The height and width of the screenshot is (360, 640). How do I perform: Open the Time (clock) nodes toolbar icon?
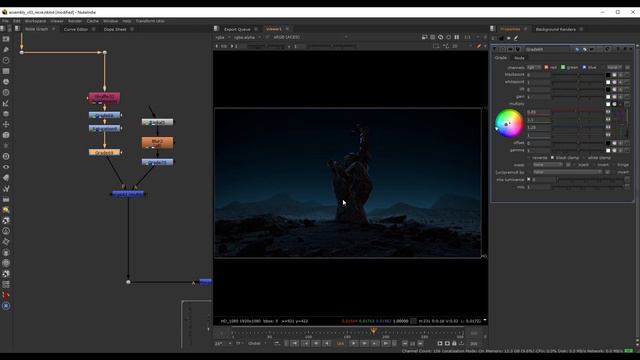[6, 60]
